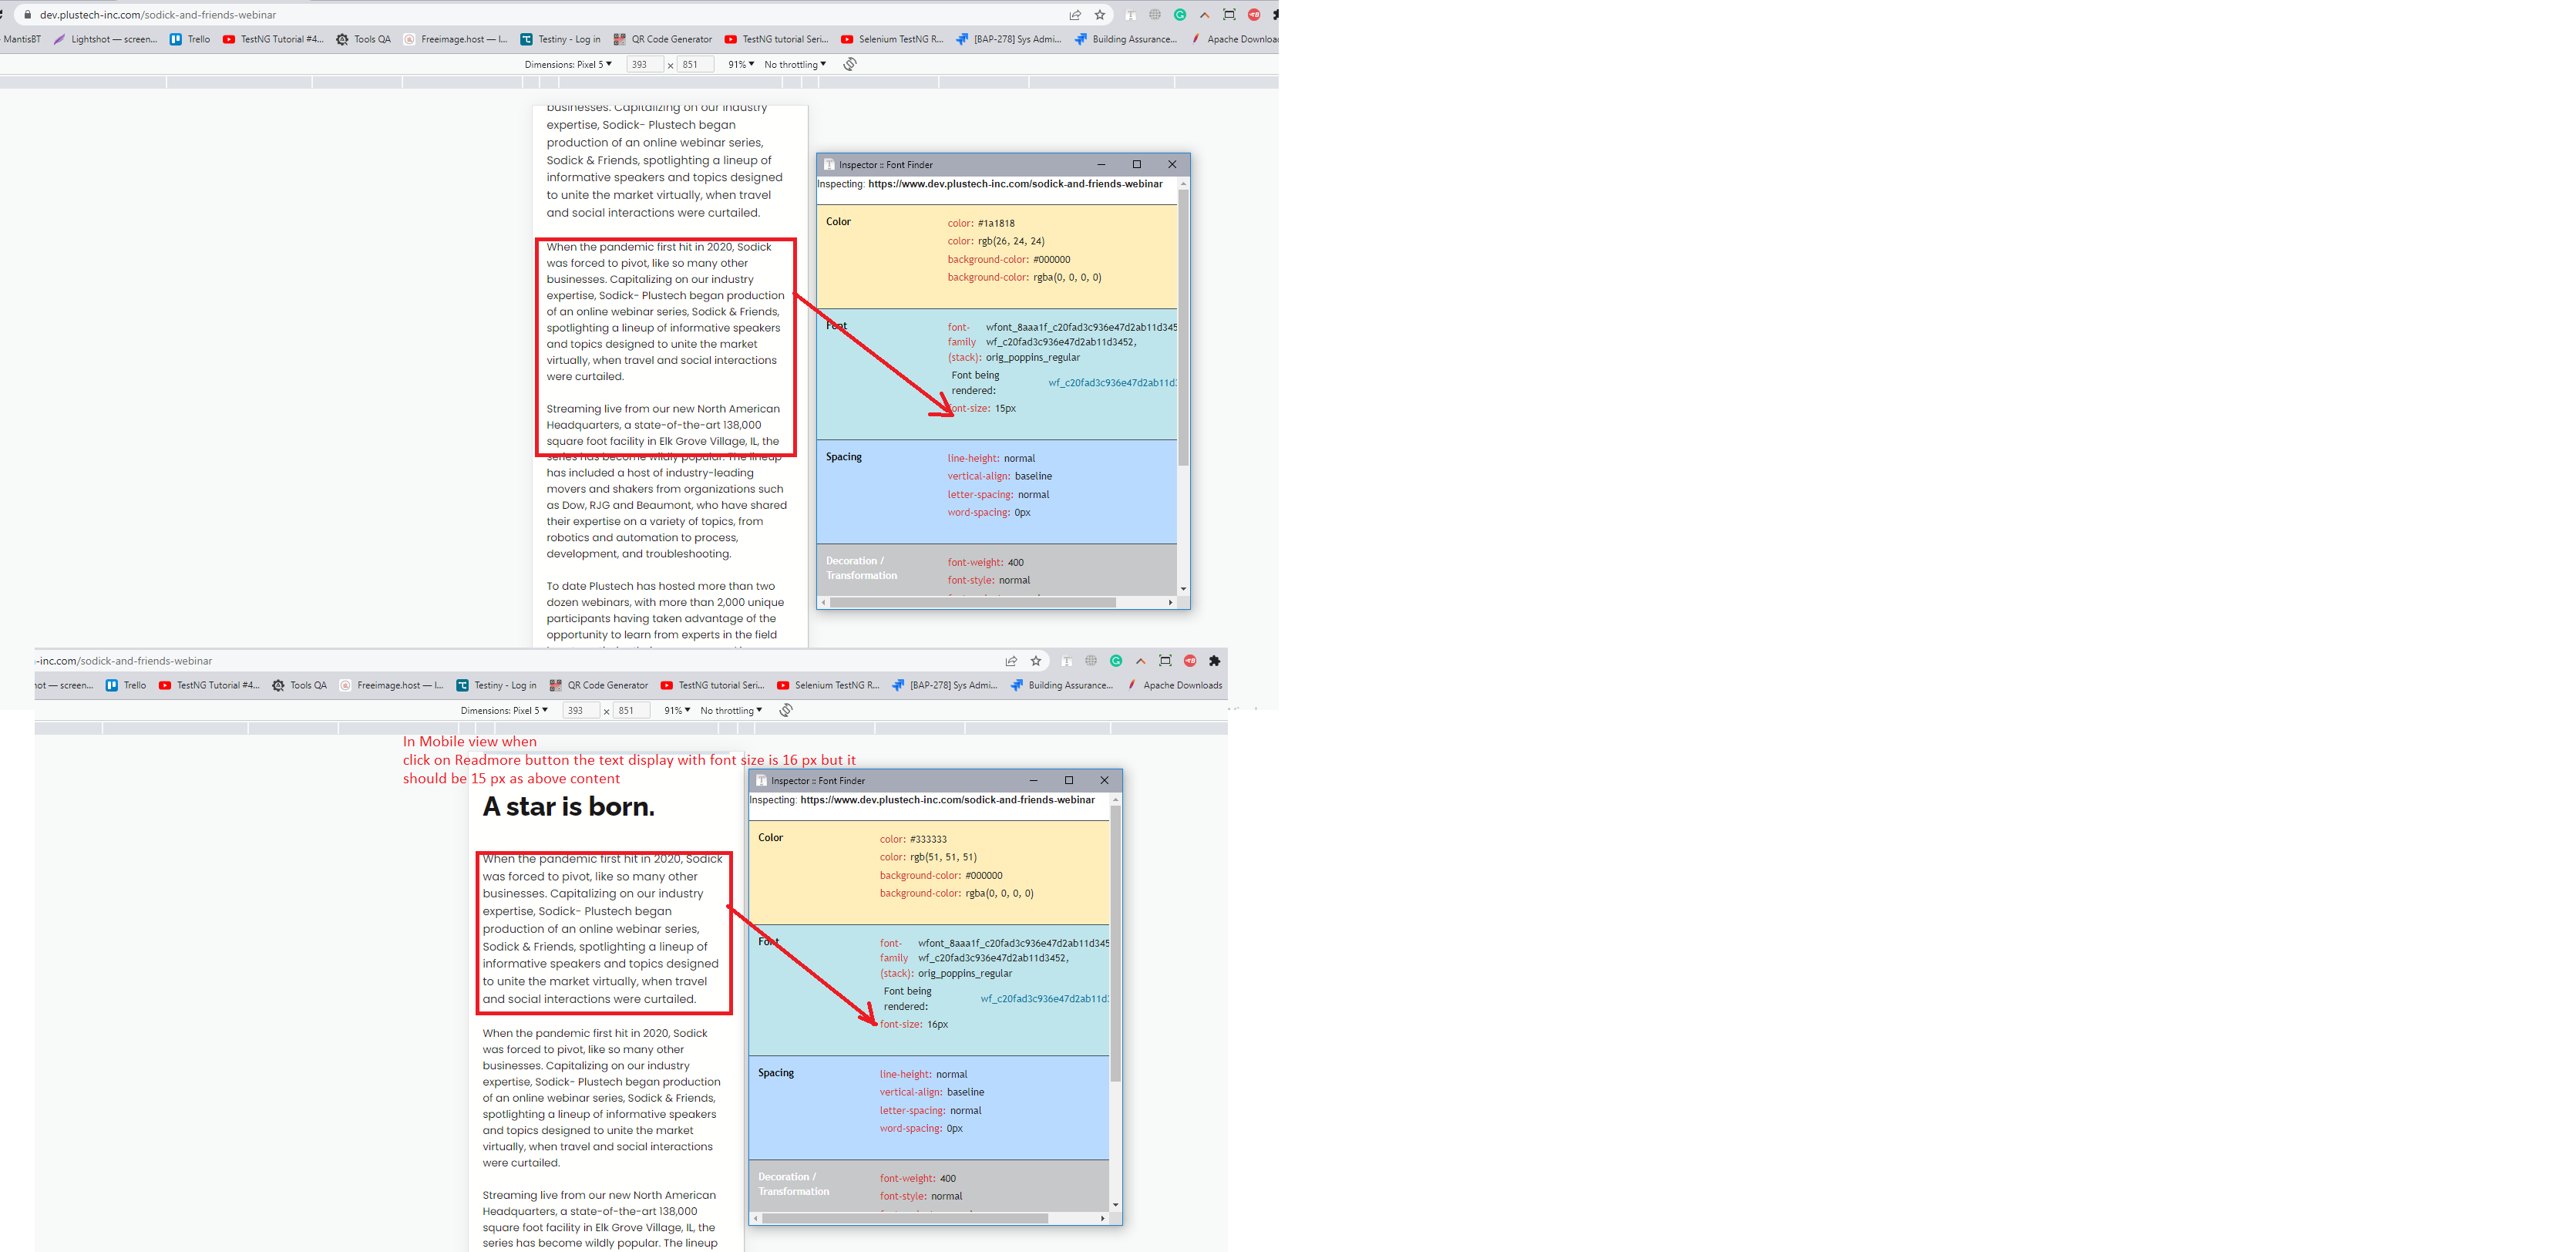Click the bookmark star icon in address bar
The height and width of the screenshot is (1252, 2576).
(x=1100, y=15)
